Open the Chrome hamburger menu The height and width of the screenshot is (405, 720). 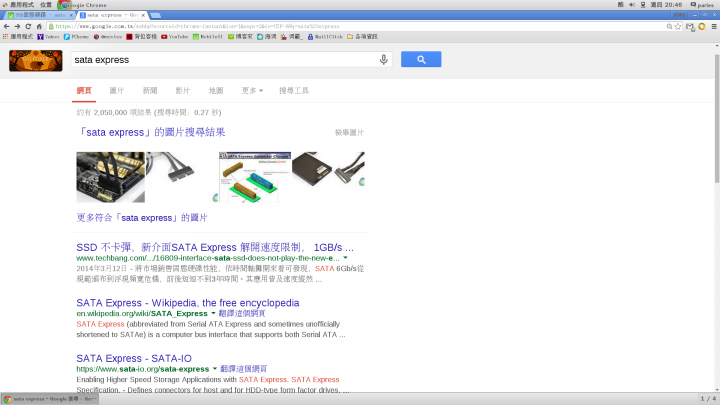[714, 27]
